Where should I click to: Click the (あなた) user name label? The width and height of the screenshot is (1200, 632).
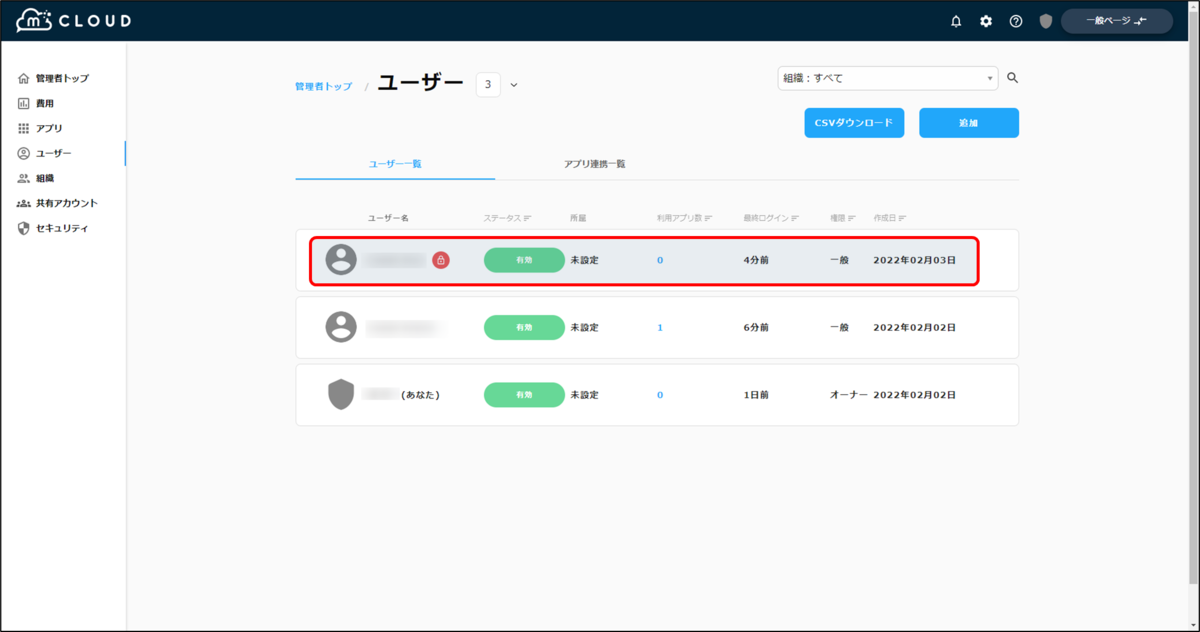(x=421, y=395)
